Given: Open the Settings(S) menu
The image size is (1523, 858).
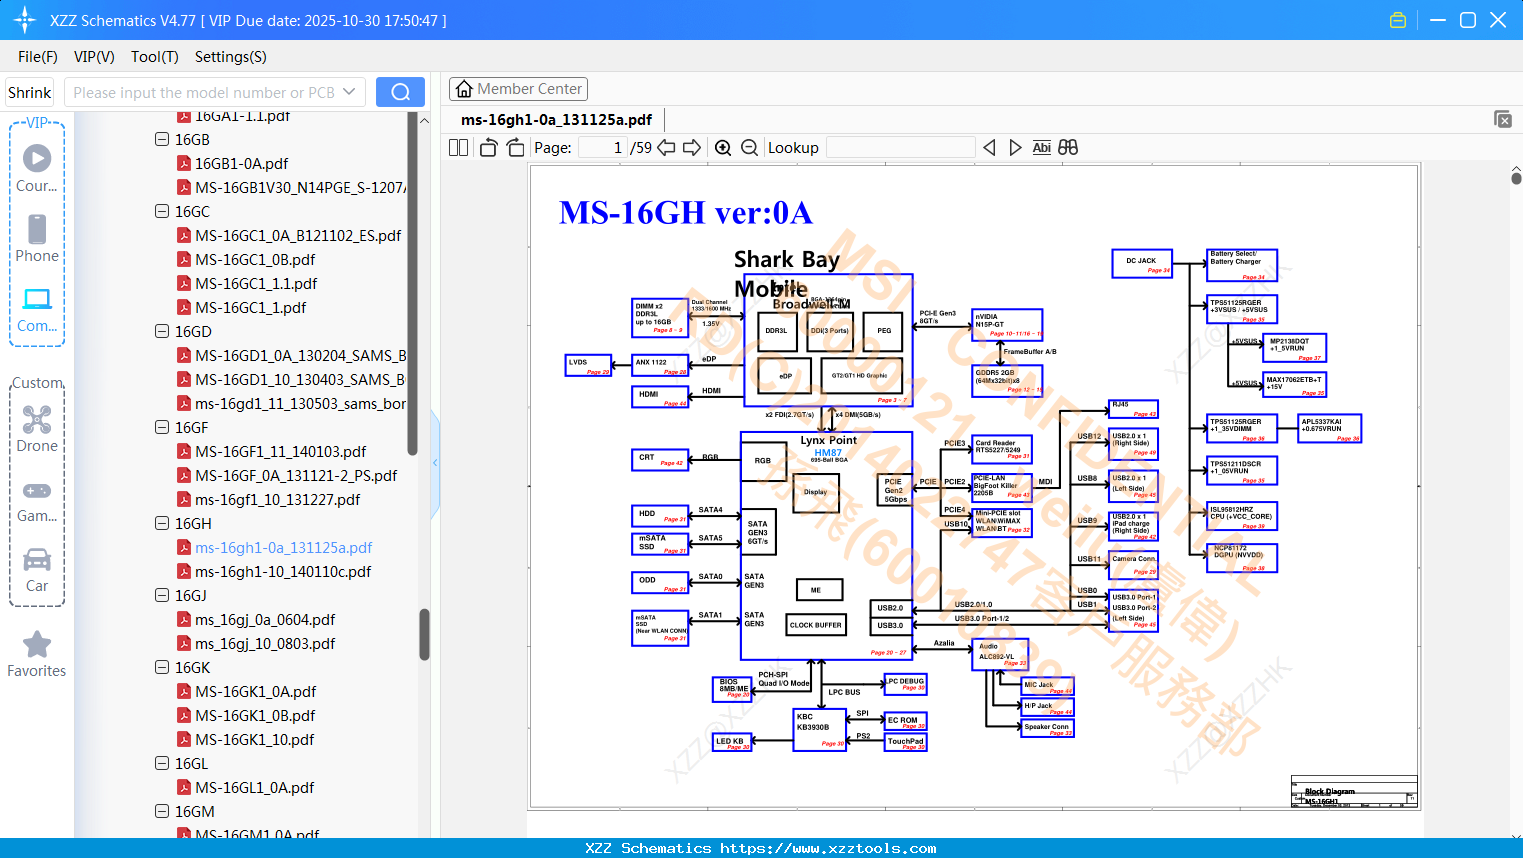Looking at the screenshot, I should tap(231, 57).
